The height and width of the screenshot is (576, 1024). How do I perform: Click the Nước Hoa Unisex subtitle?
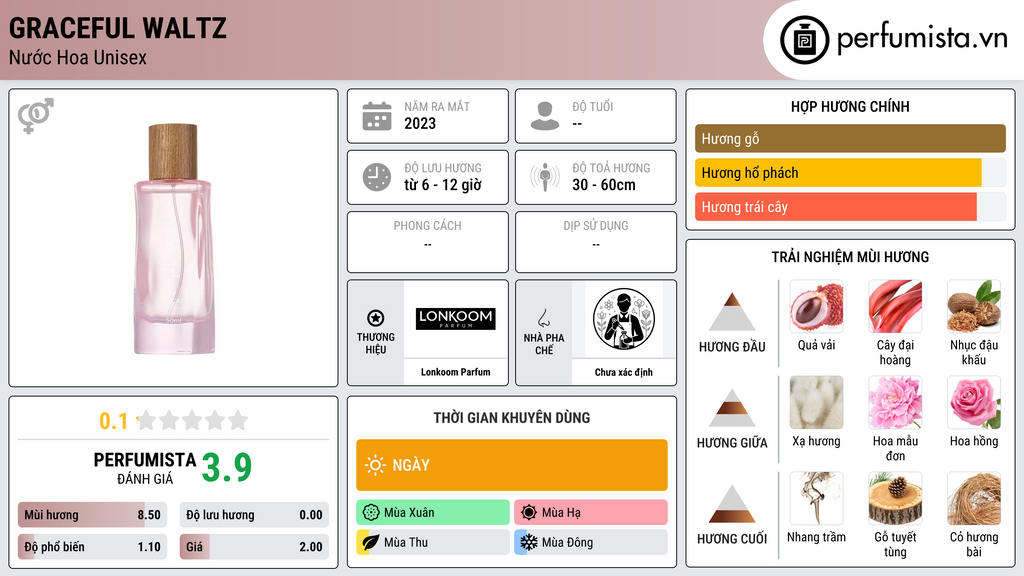78,58
